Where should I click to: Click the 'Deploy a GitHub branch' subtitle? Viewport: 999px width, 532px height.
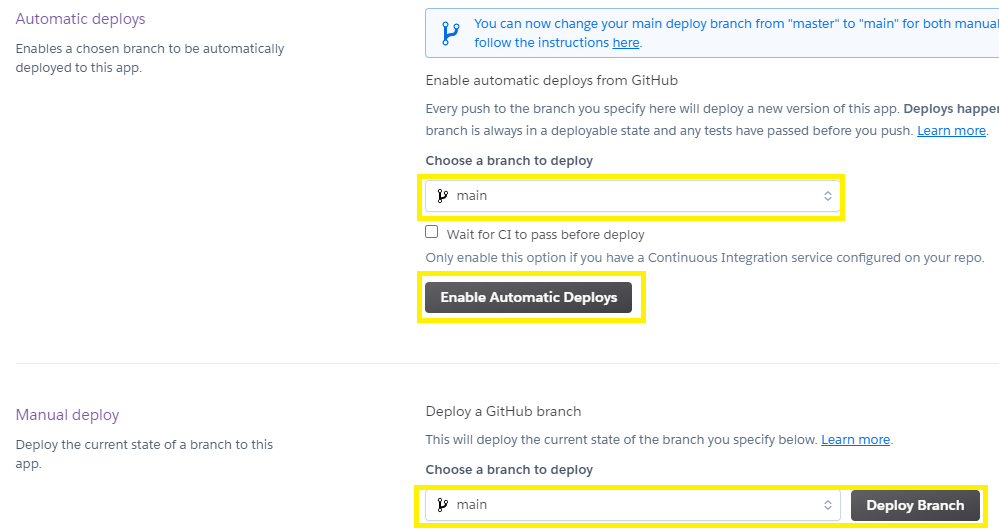pos(503,412)
